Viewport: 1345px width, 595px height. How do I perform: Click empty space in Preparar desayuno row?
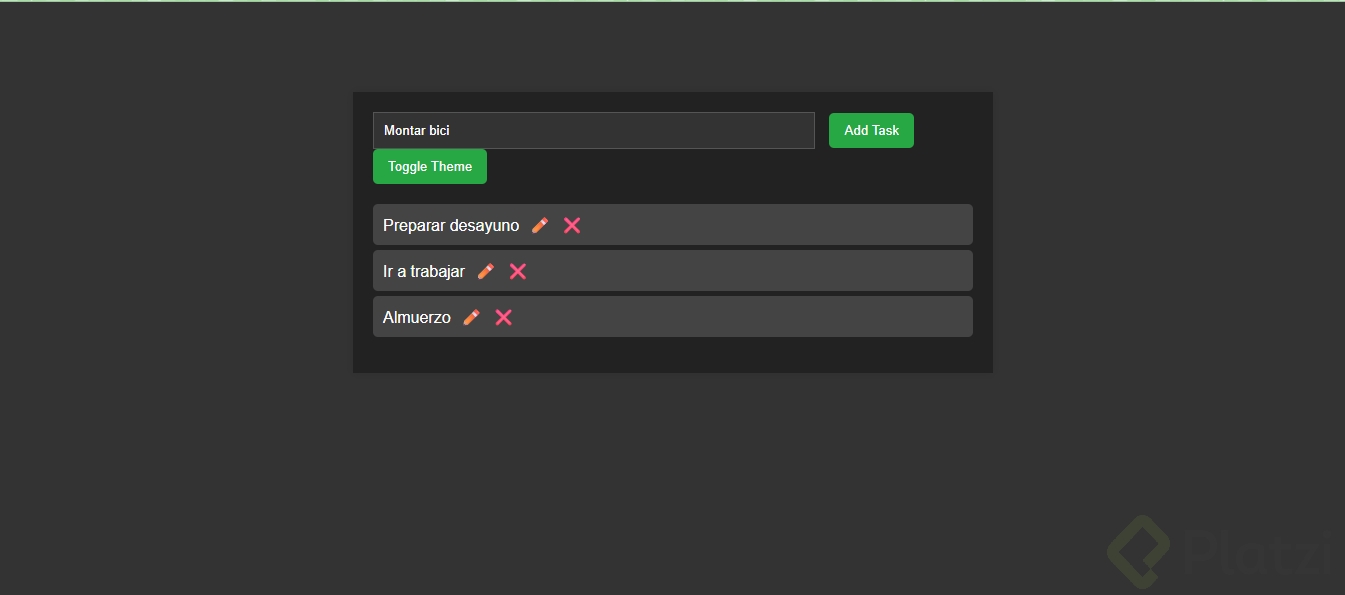tap(780, 225)
